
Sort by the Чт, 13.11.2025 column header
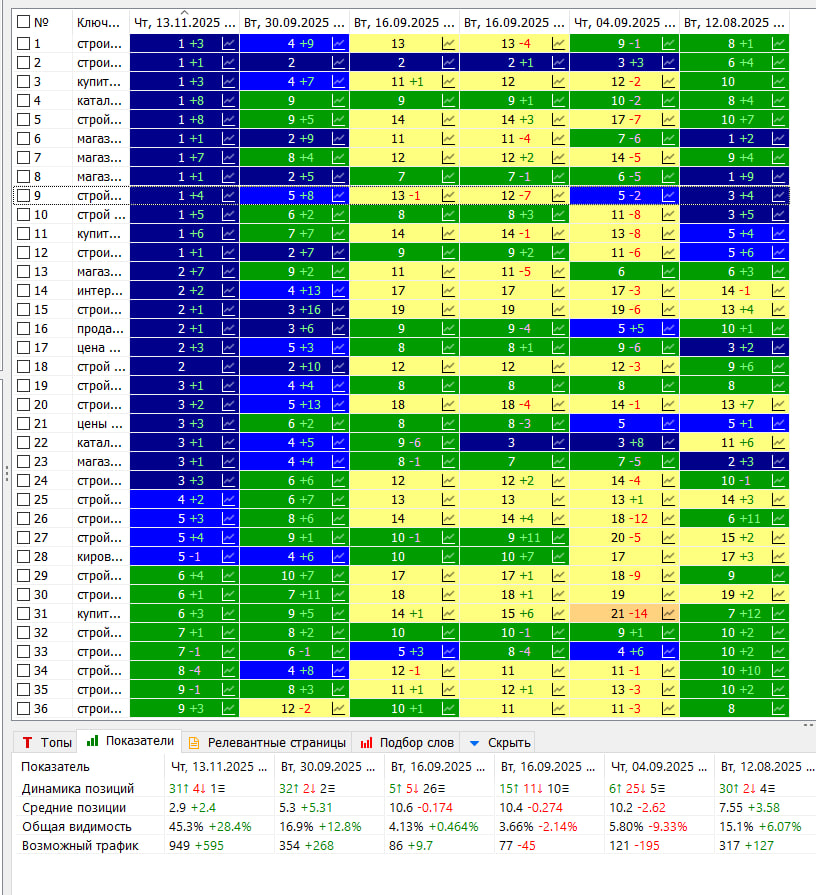pos(184,22)
